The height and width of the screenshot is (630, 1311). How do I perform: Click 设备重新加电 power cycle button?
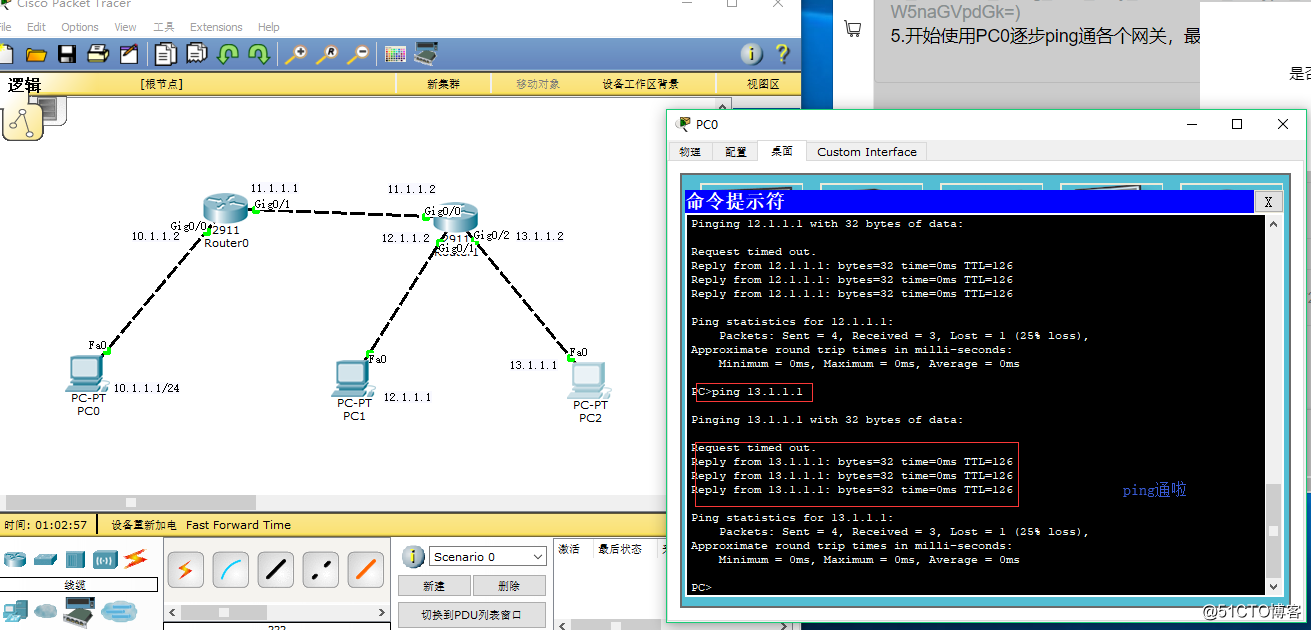coord(144,524)
